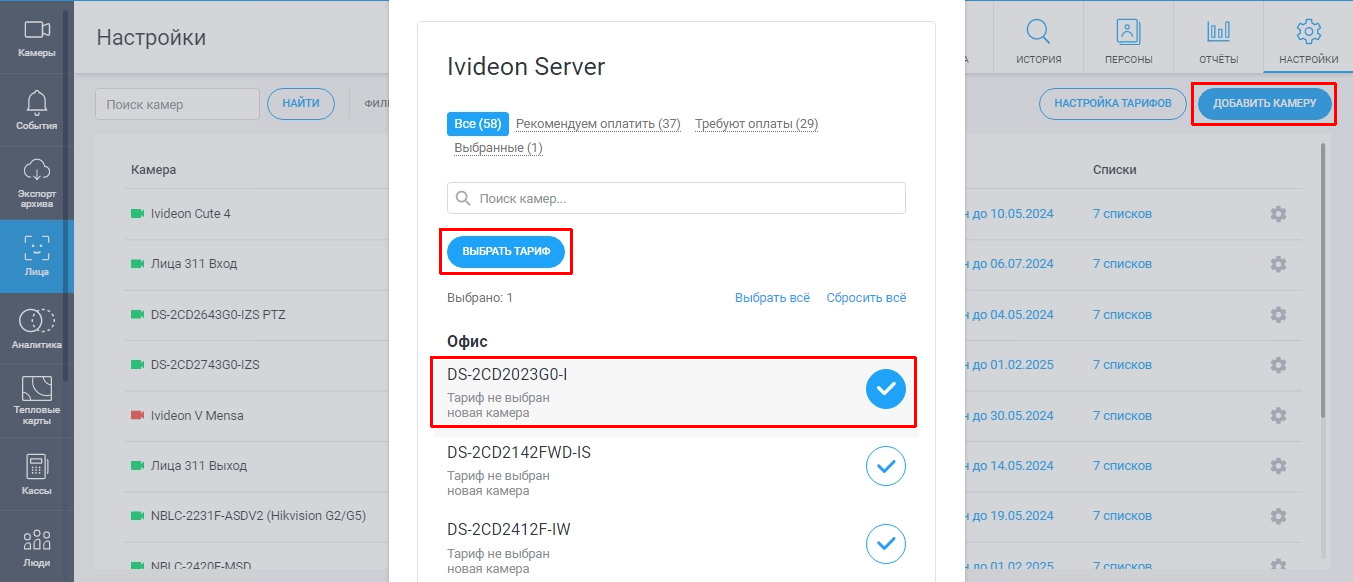Open Аналитика in the sidebar
The height and width of the screenshot is (582, 1353).
37,328
